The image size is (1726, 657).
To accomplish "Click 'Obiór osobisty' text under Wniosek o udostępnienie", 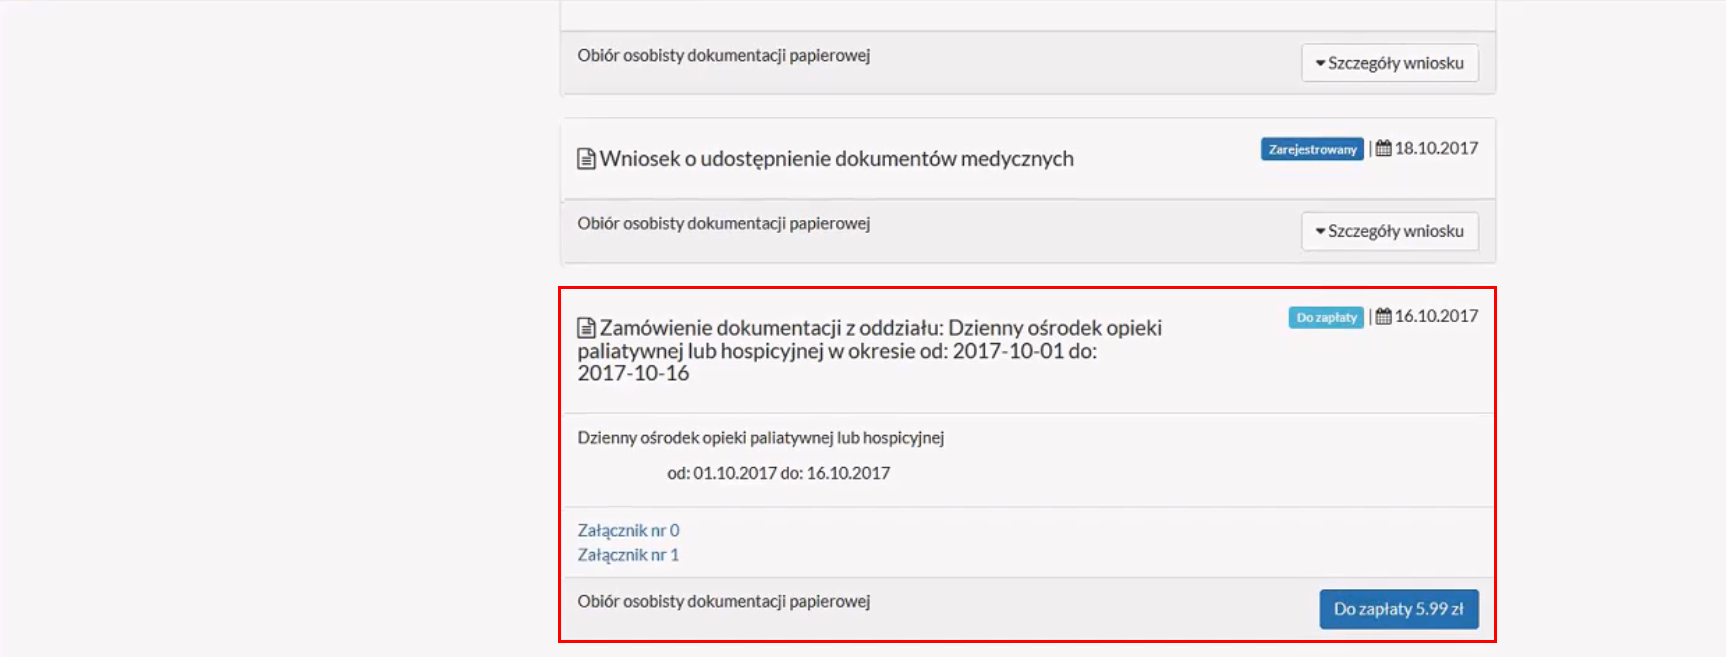I will [724, 223].
